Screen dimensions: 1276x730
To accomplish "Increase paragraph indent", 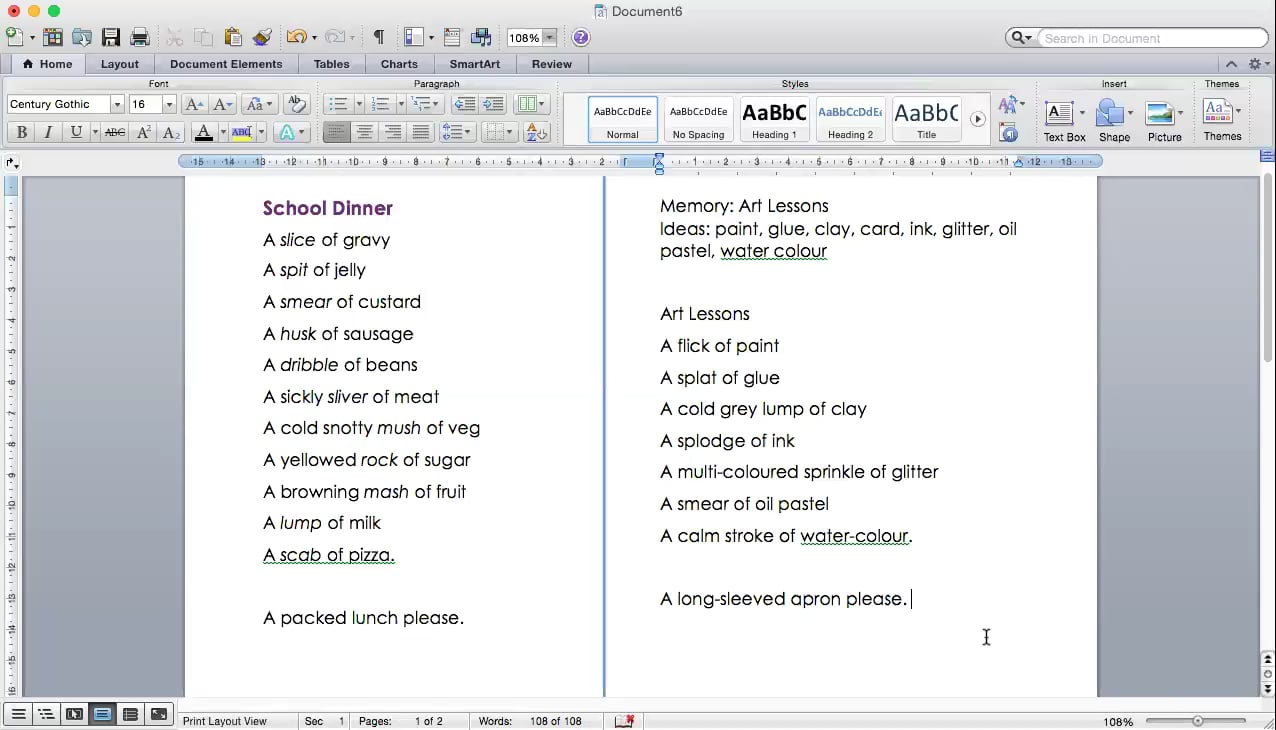I will coord(493,104).
